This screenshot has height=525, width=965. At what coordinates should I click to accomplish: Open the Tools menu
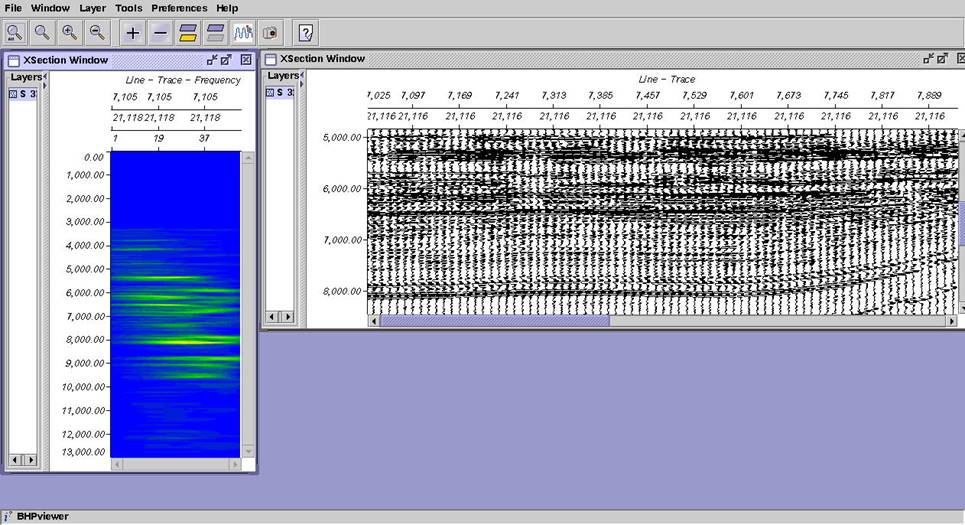[129, 8]
